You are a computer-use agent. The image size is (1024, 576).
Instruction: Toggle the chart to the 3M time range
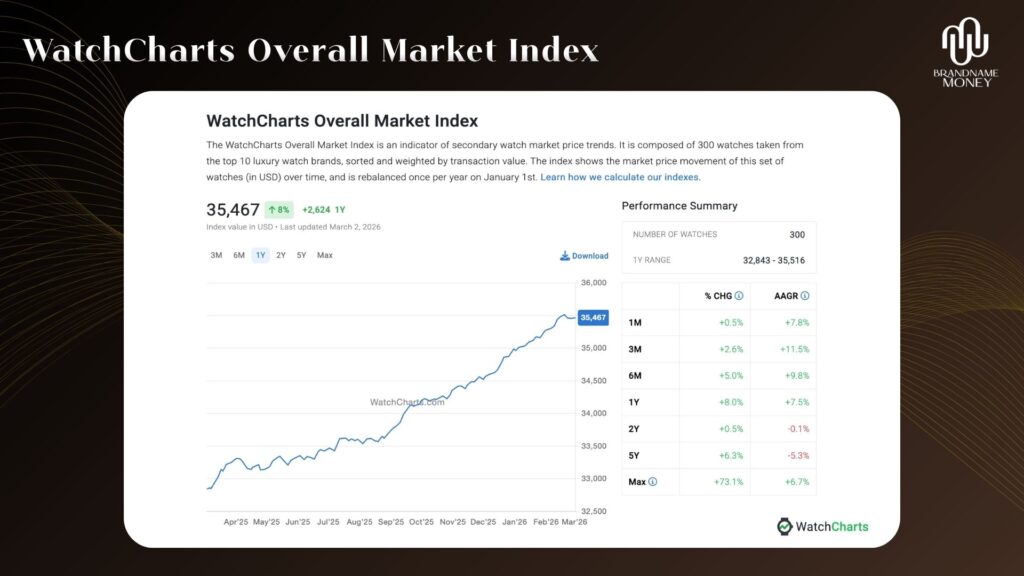(x=216, y=255)
